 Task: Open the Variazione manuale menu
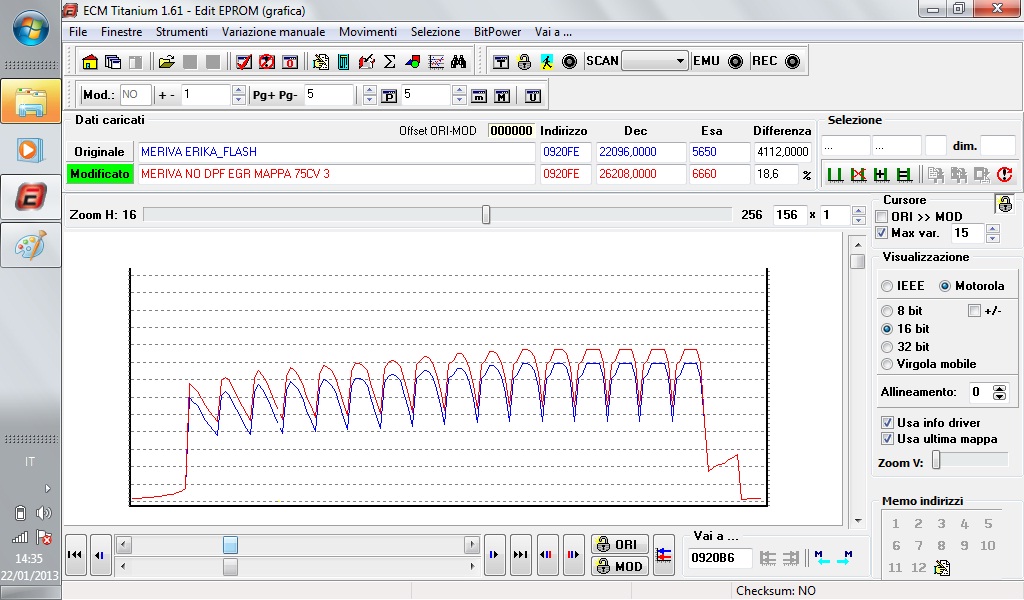coord(273,32)
